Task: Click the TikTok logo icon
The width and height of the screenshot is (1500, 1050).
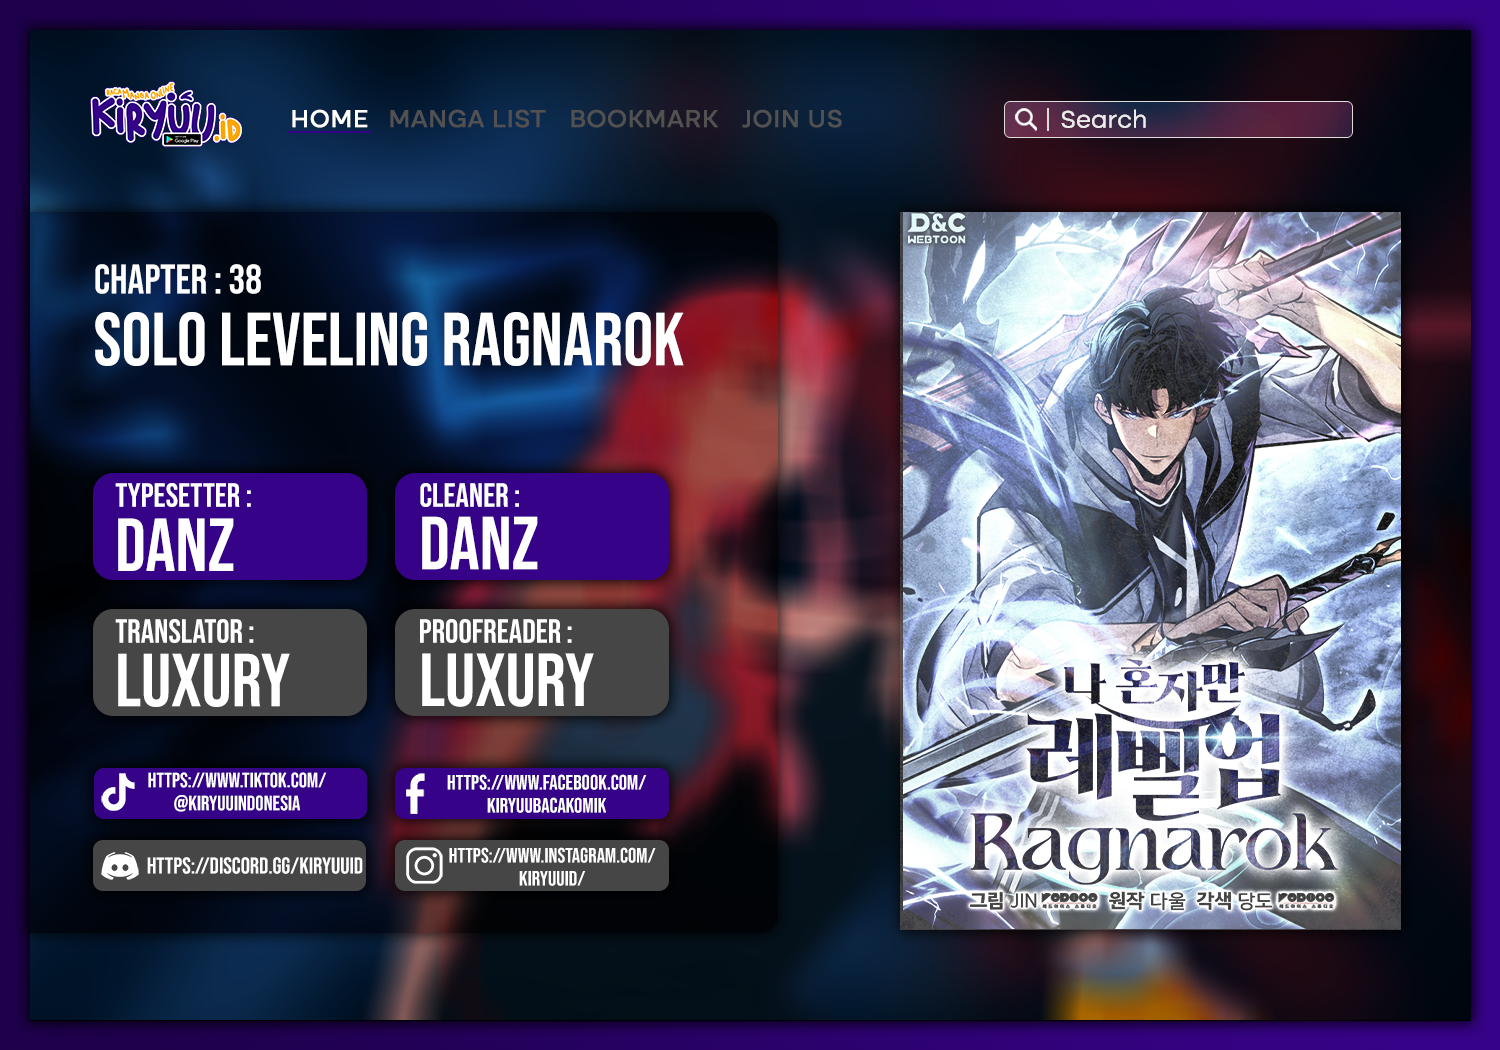Action: [118, 792]
